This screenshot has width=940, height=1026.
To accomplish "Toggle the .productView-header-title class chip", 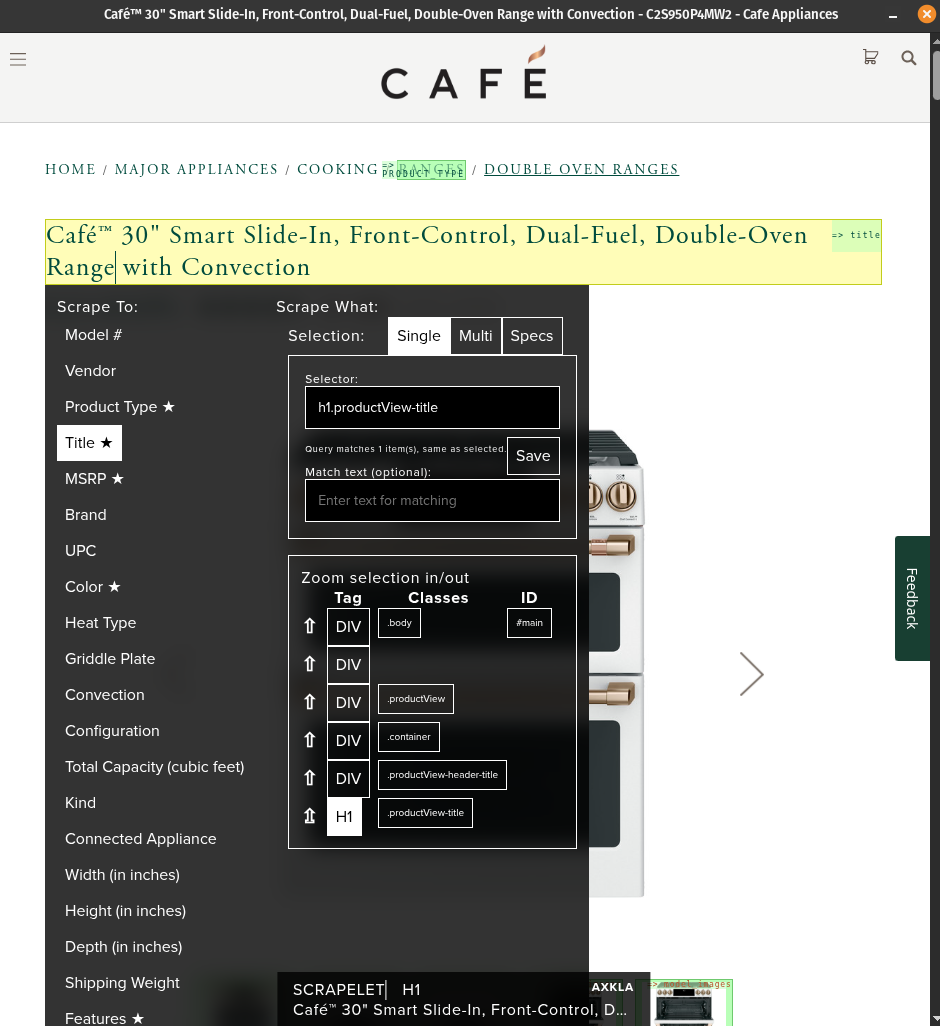I will pyautogui.click(x=442, y=775).
